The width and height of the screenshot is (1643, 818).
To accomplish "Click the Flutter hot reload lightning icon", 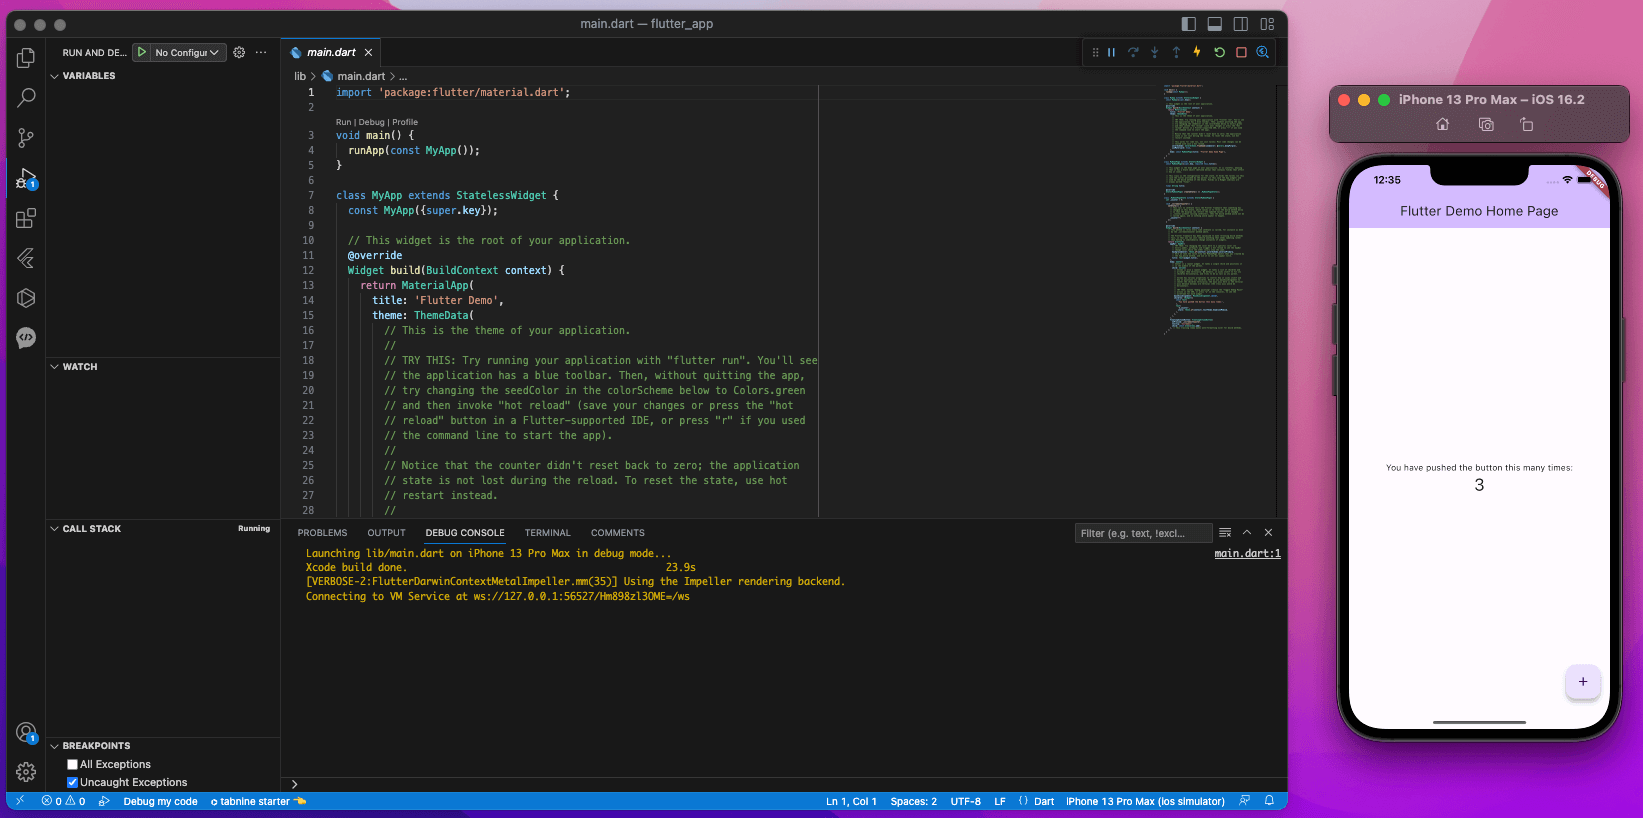I will point(1197,52).
